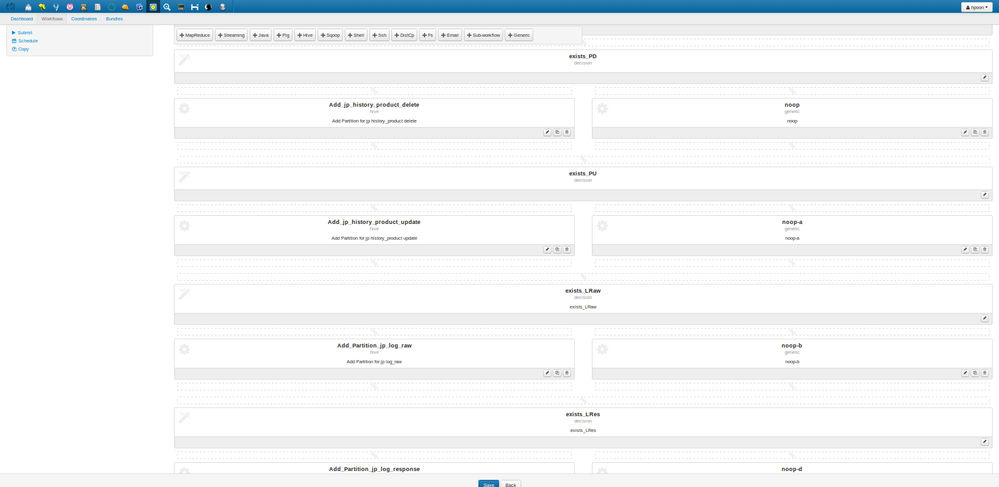
Task: Edit the exists_LRaw decision node
Action: pos(984,318)
